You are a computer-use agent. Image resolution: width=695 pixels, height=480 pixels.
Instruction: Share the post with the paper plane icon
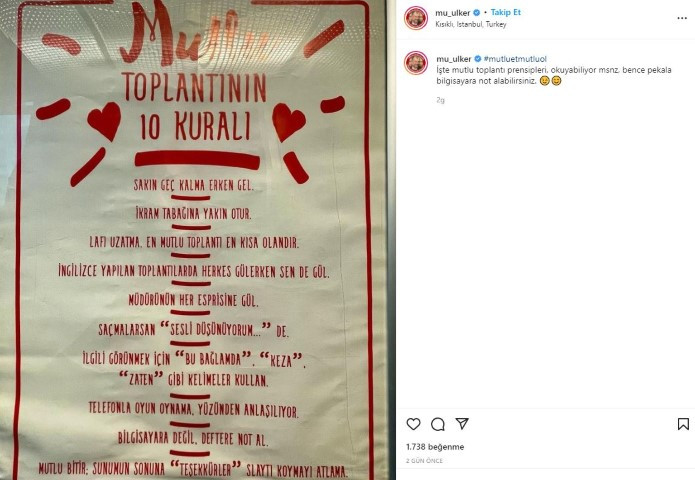pos(462,424)
